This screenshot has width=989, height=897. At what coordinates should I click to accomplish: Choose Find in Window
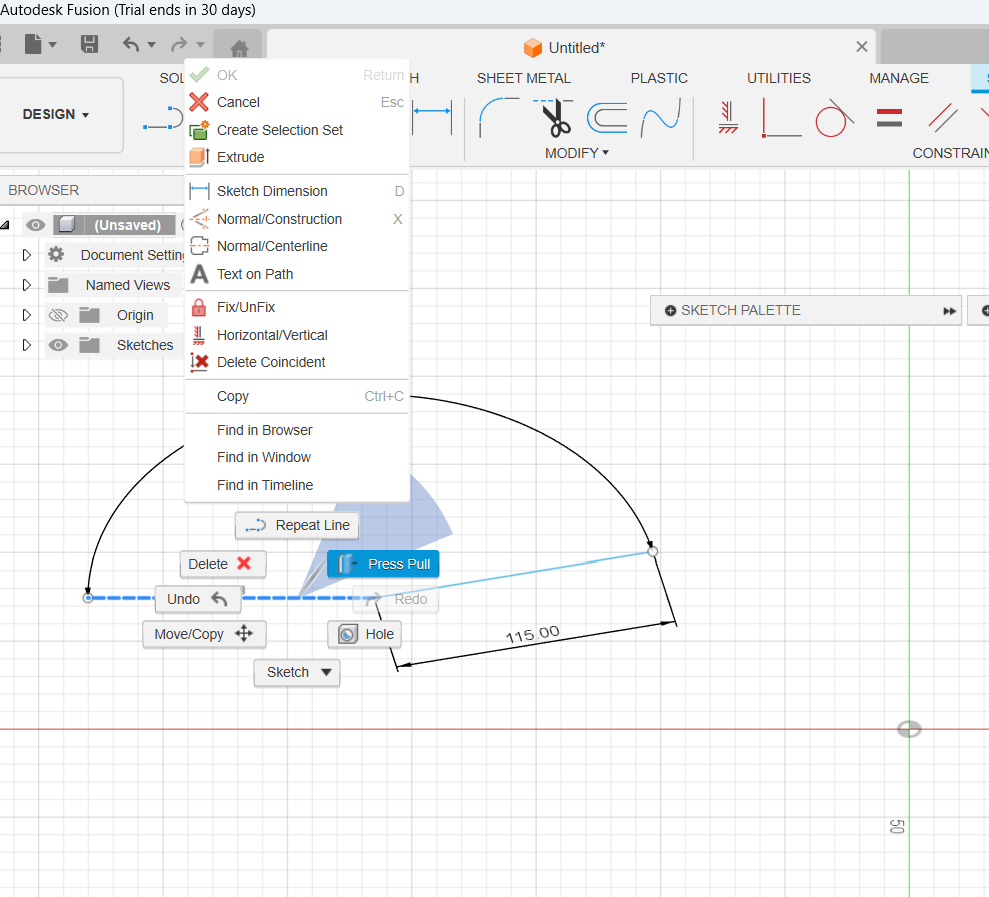[296, 457]
